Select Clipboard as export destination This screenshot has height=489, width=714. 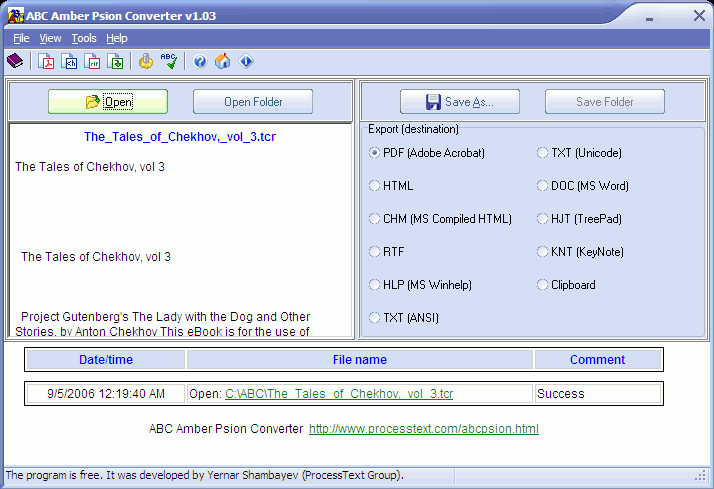pos(566,285)
